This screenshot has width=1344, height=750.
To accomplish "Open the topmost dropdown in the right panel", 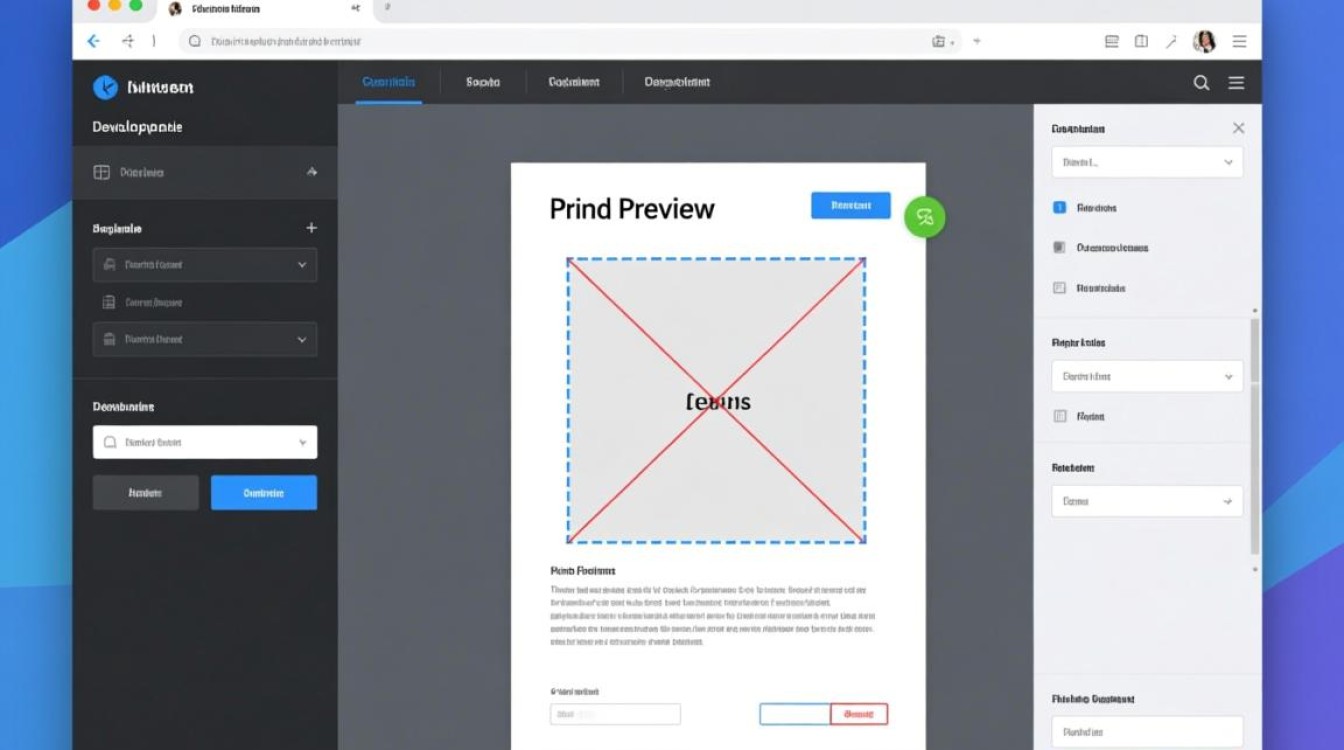I will [1147, 162].
